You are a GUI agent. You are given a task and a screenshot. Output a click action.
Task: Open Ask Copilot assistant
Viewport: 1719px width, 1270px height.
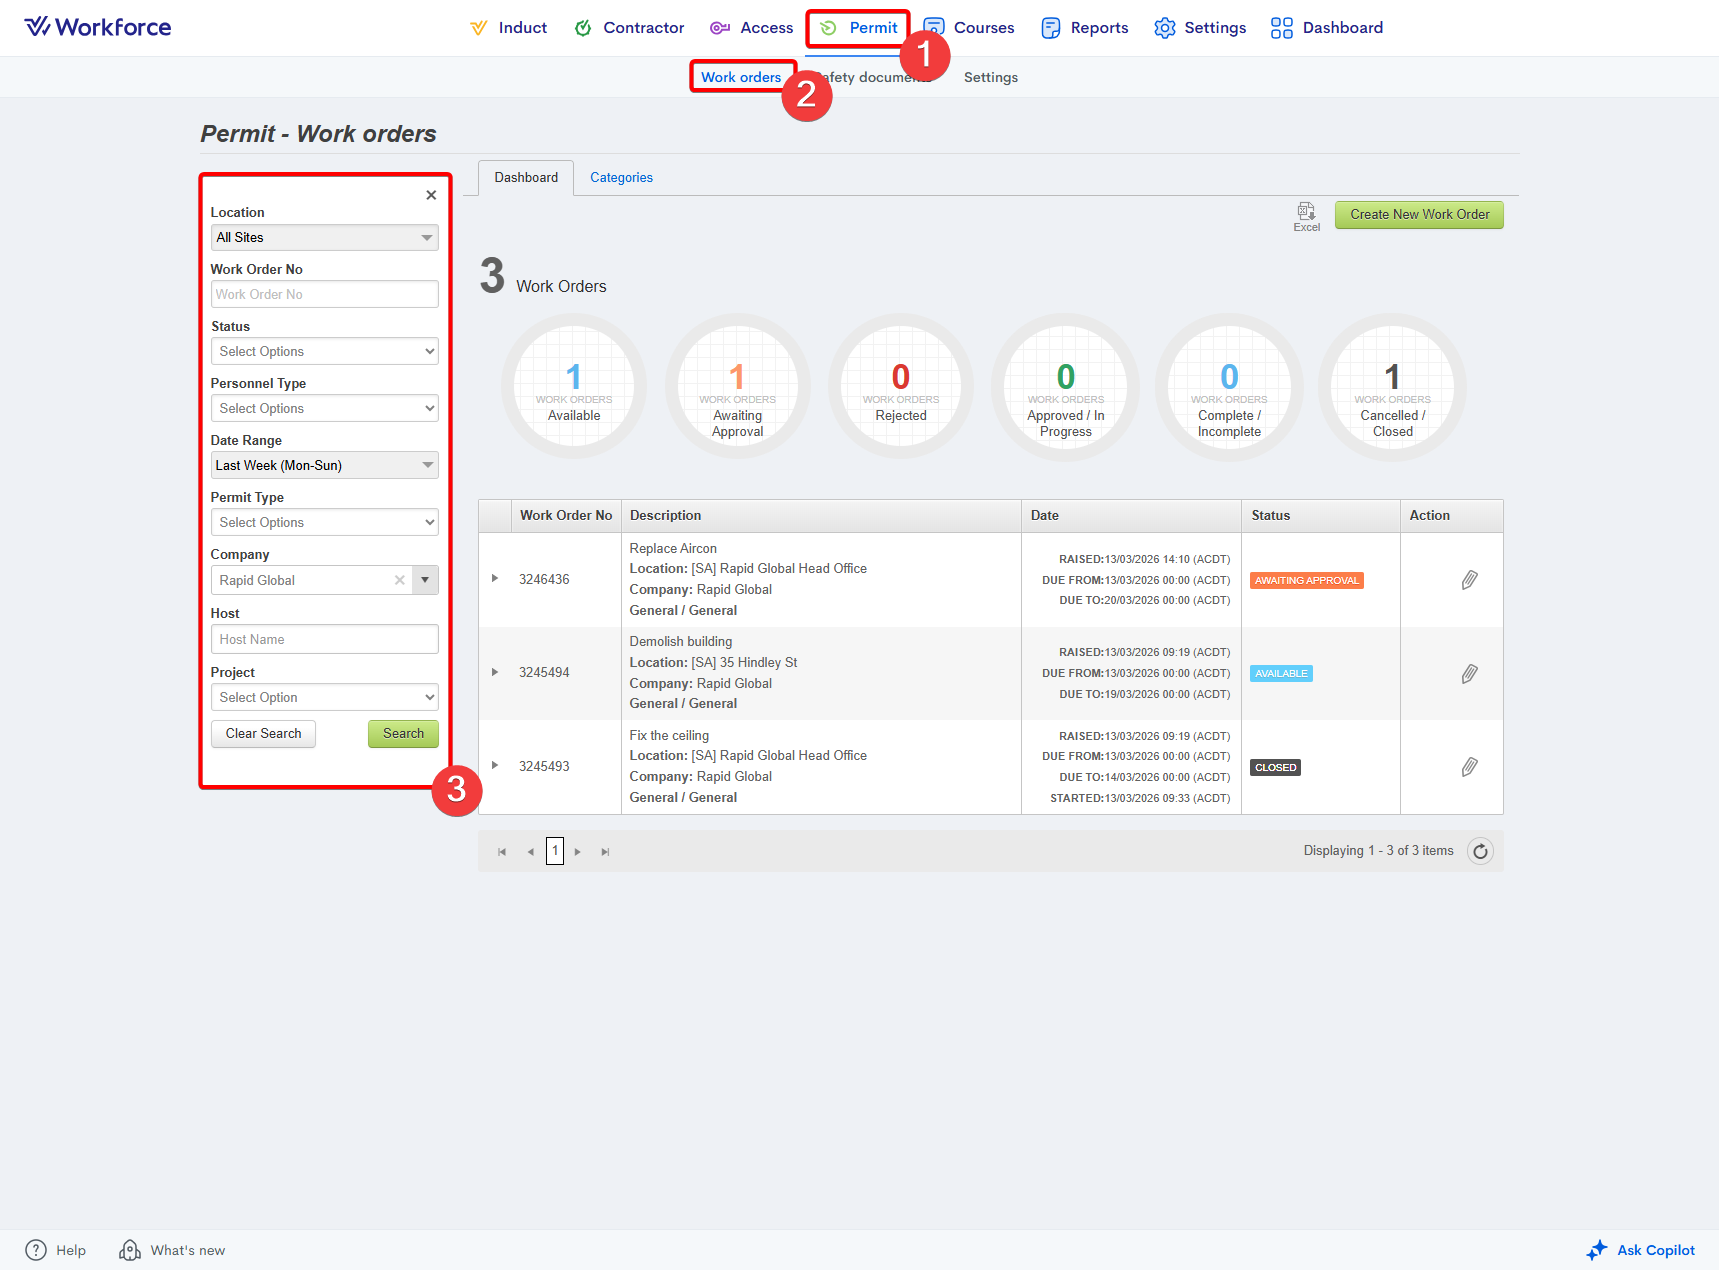[x=1641, y=1250]
